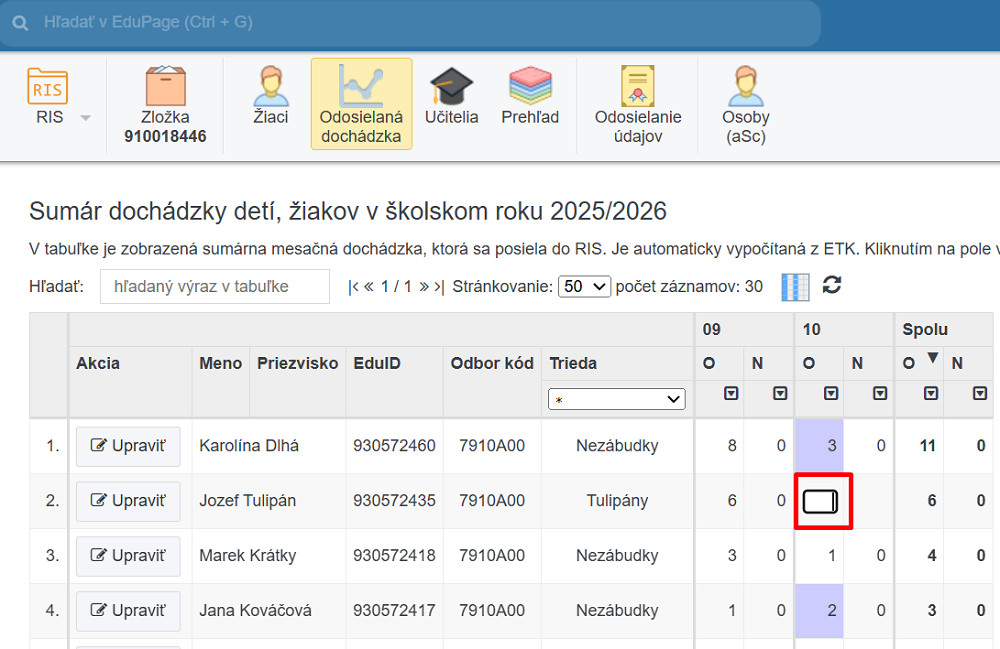Select Odosielaná dochádzka in the toolbar
This screenshot has width=1000, height=649.
coord(361,104)
